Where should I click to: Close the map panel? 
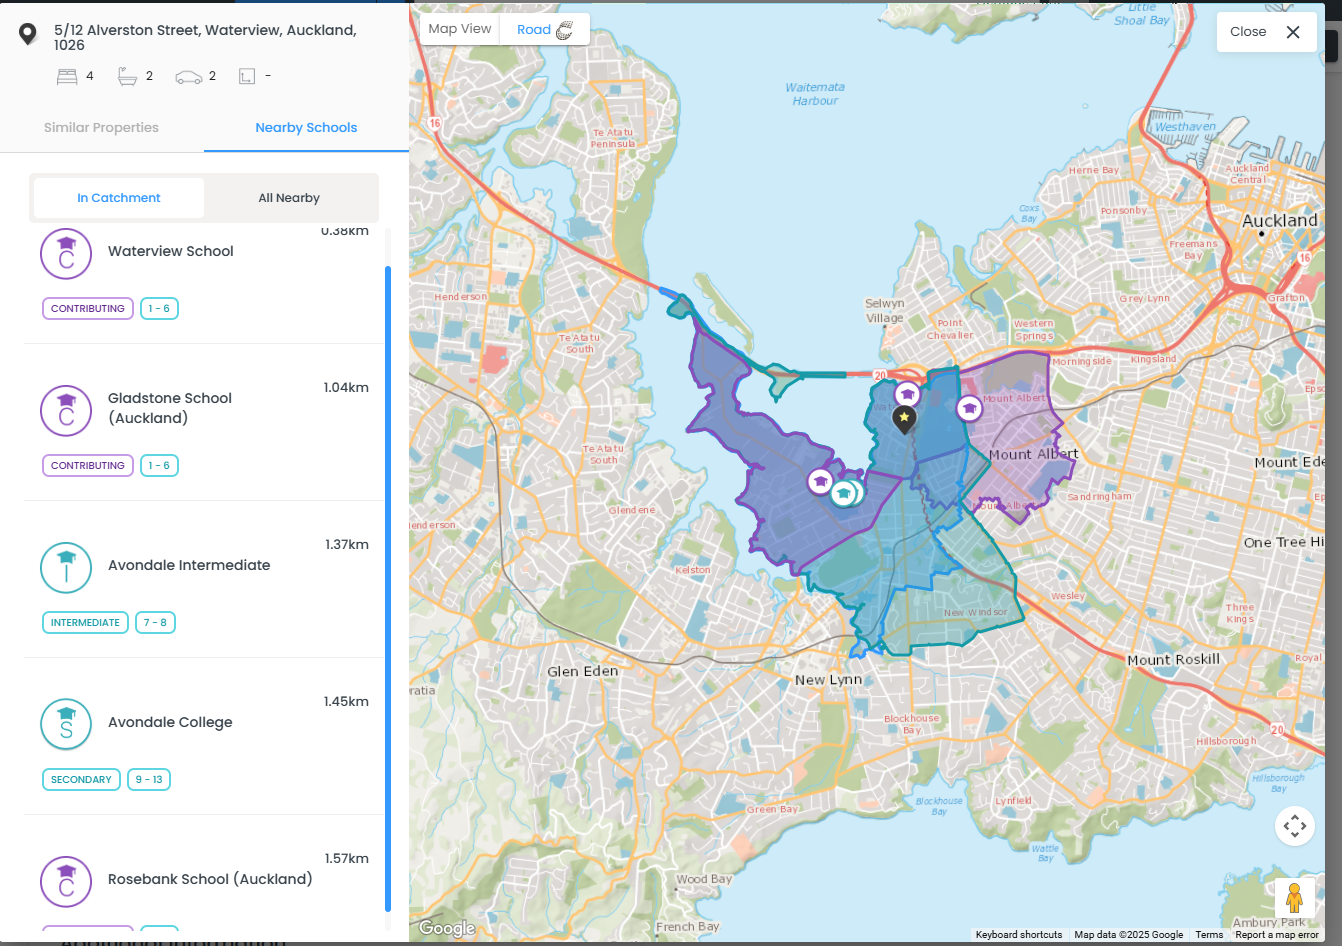(1265, 32)
